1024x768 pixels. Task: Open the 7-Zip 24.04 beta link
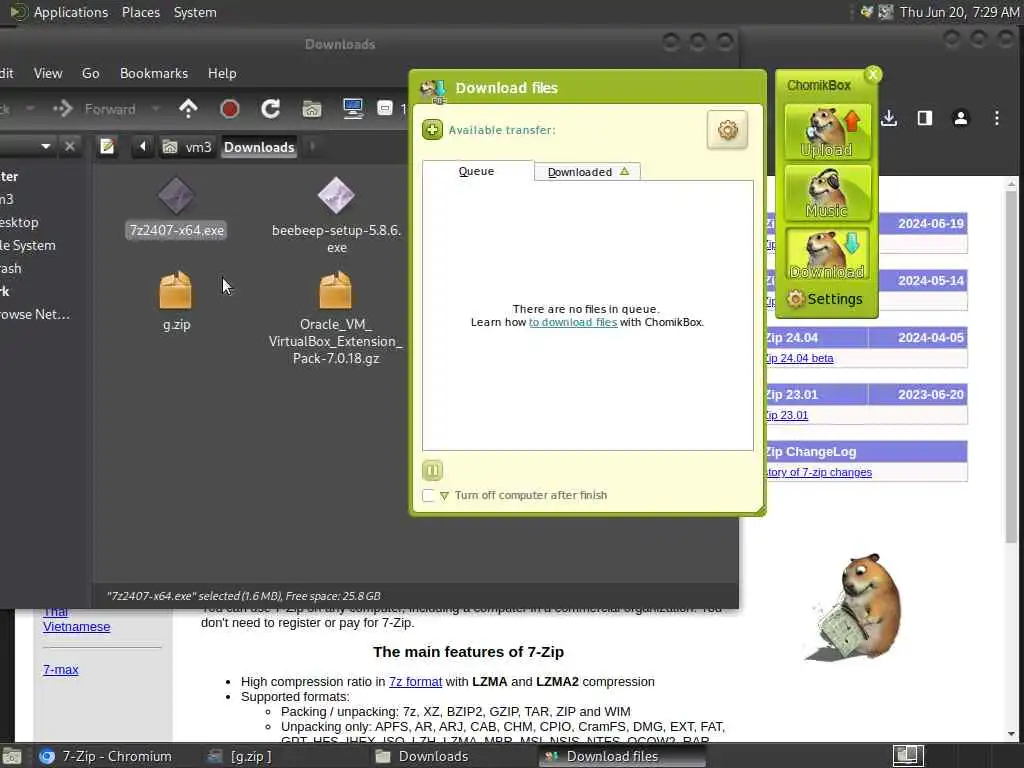(x=799, y=358)
